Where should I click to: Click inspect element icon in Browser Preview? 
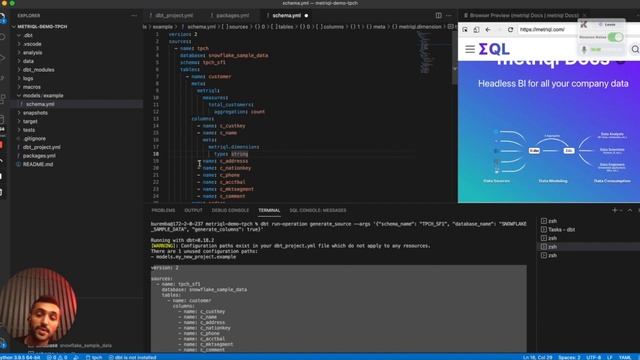[x=465, y=29]
